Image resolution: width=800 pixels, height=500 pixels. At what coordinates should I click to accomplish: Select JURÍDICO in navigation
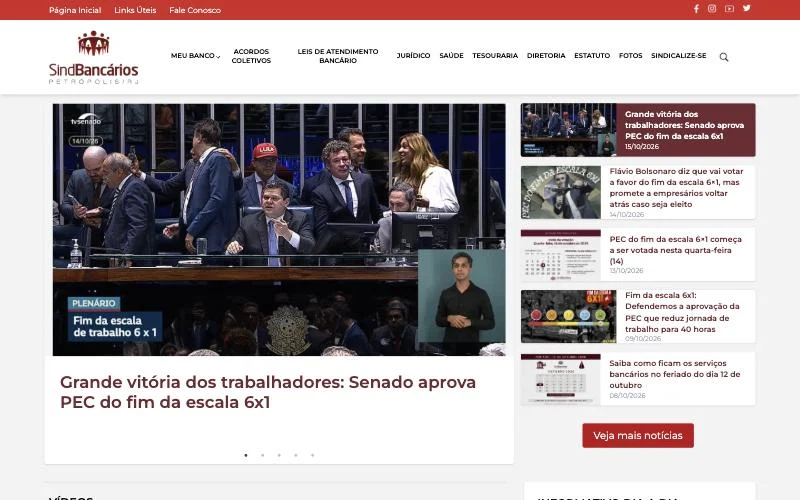pos(413,56)
